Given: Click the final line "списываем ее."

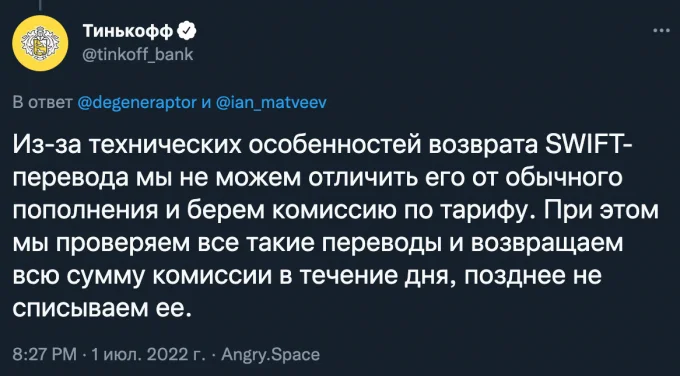Looking at the screenshot, I should (102, 309).
